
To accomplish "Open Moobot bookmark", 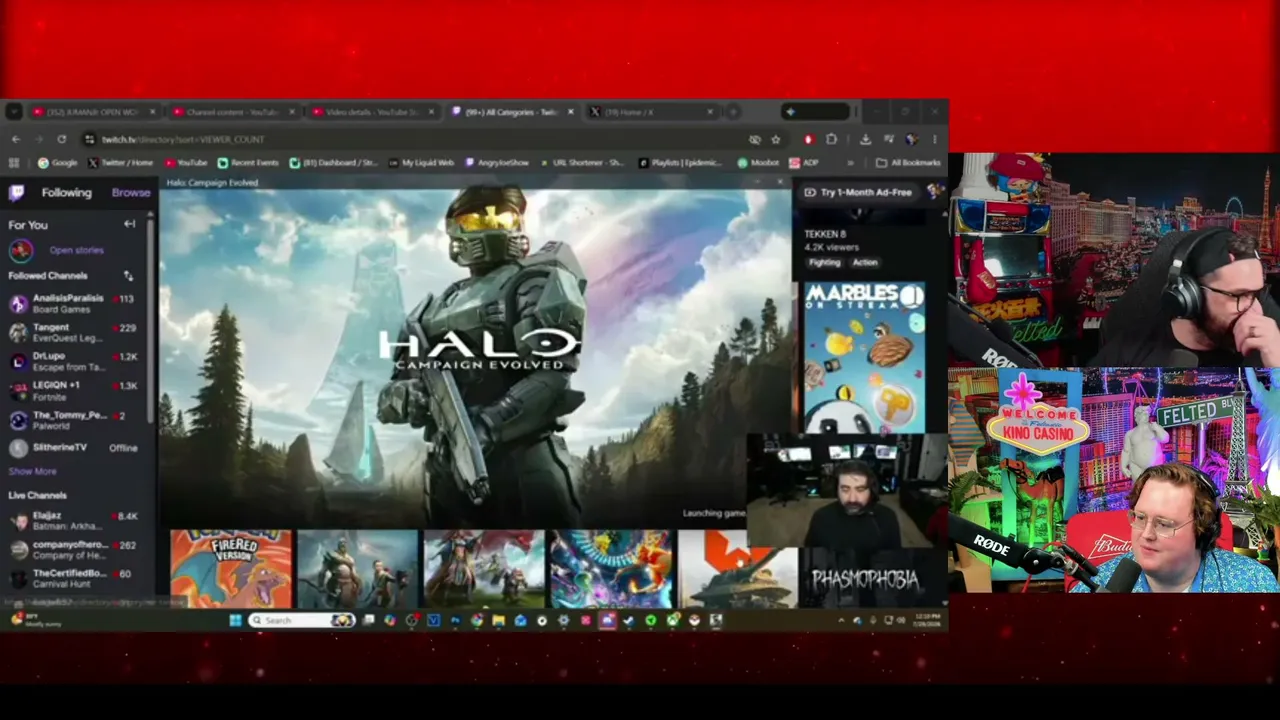I will (x=758, y=163).
